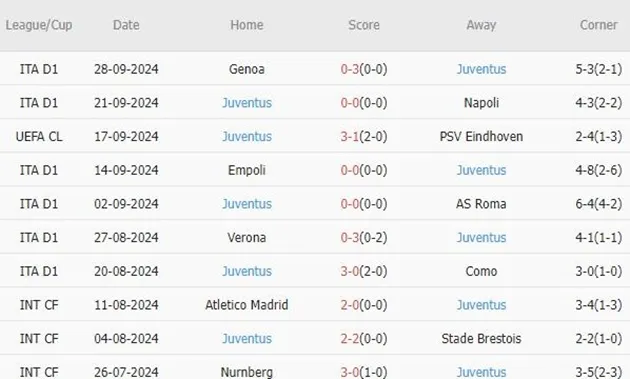Image resolution: width=630 pixels, height=379 pixels.
Task: Select the Date column header
Action: point(126,25)
